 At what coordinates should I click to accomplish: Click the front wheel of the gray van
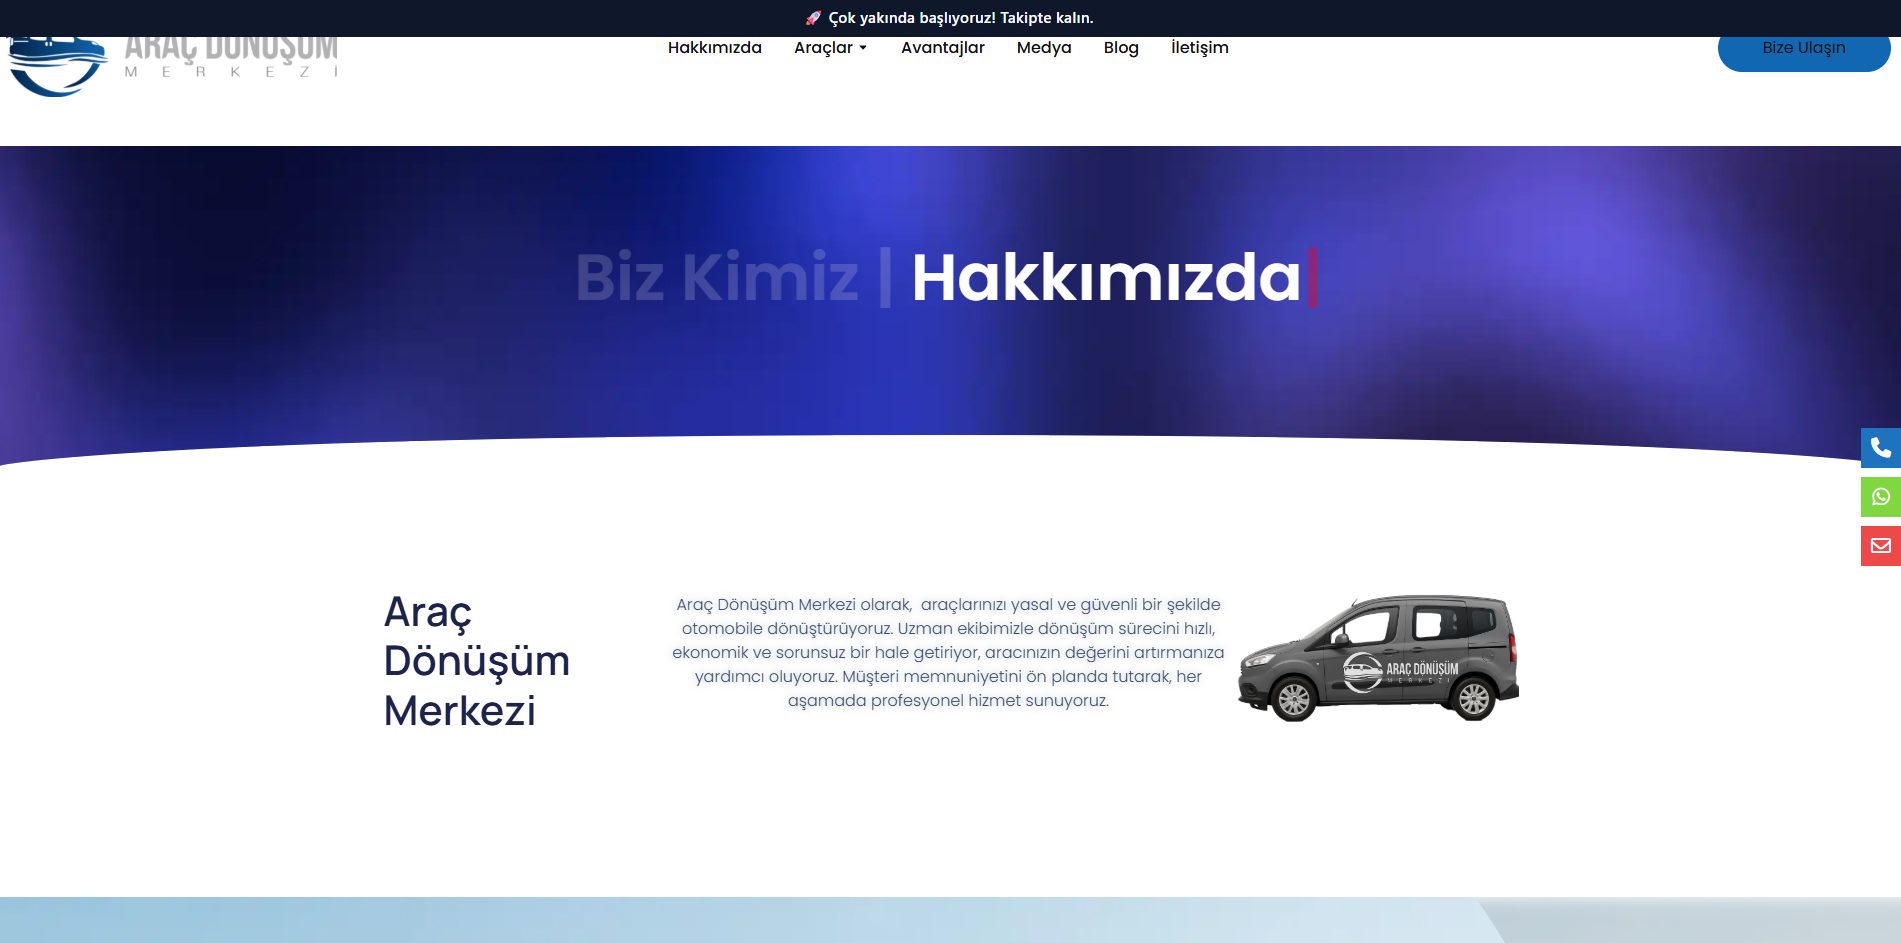pos(1293,699)
